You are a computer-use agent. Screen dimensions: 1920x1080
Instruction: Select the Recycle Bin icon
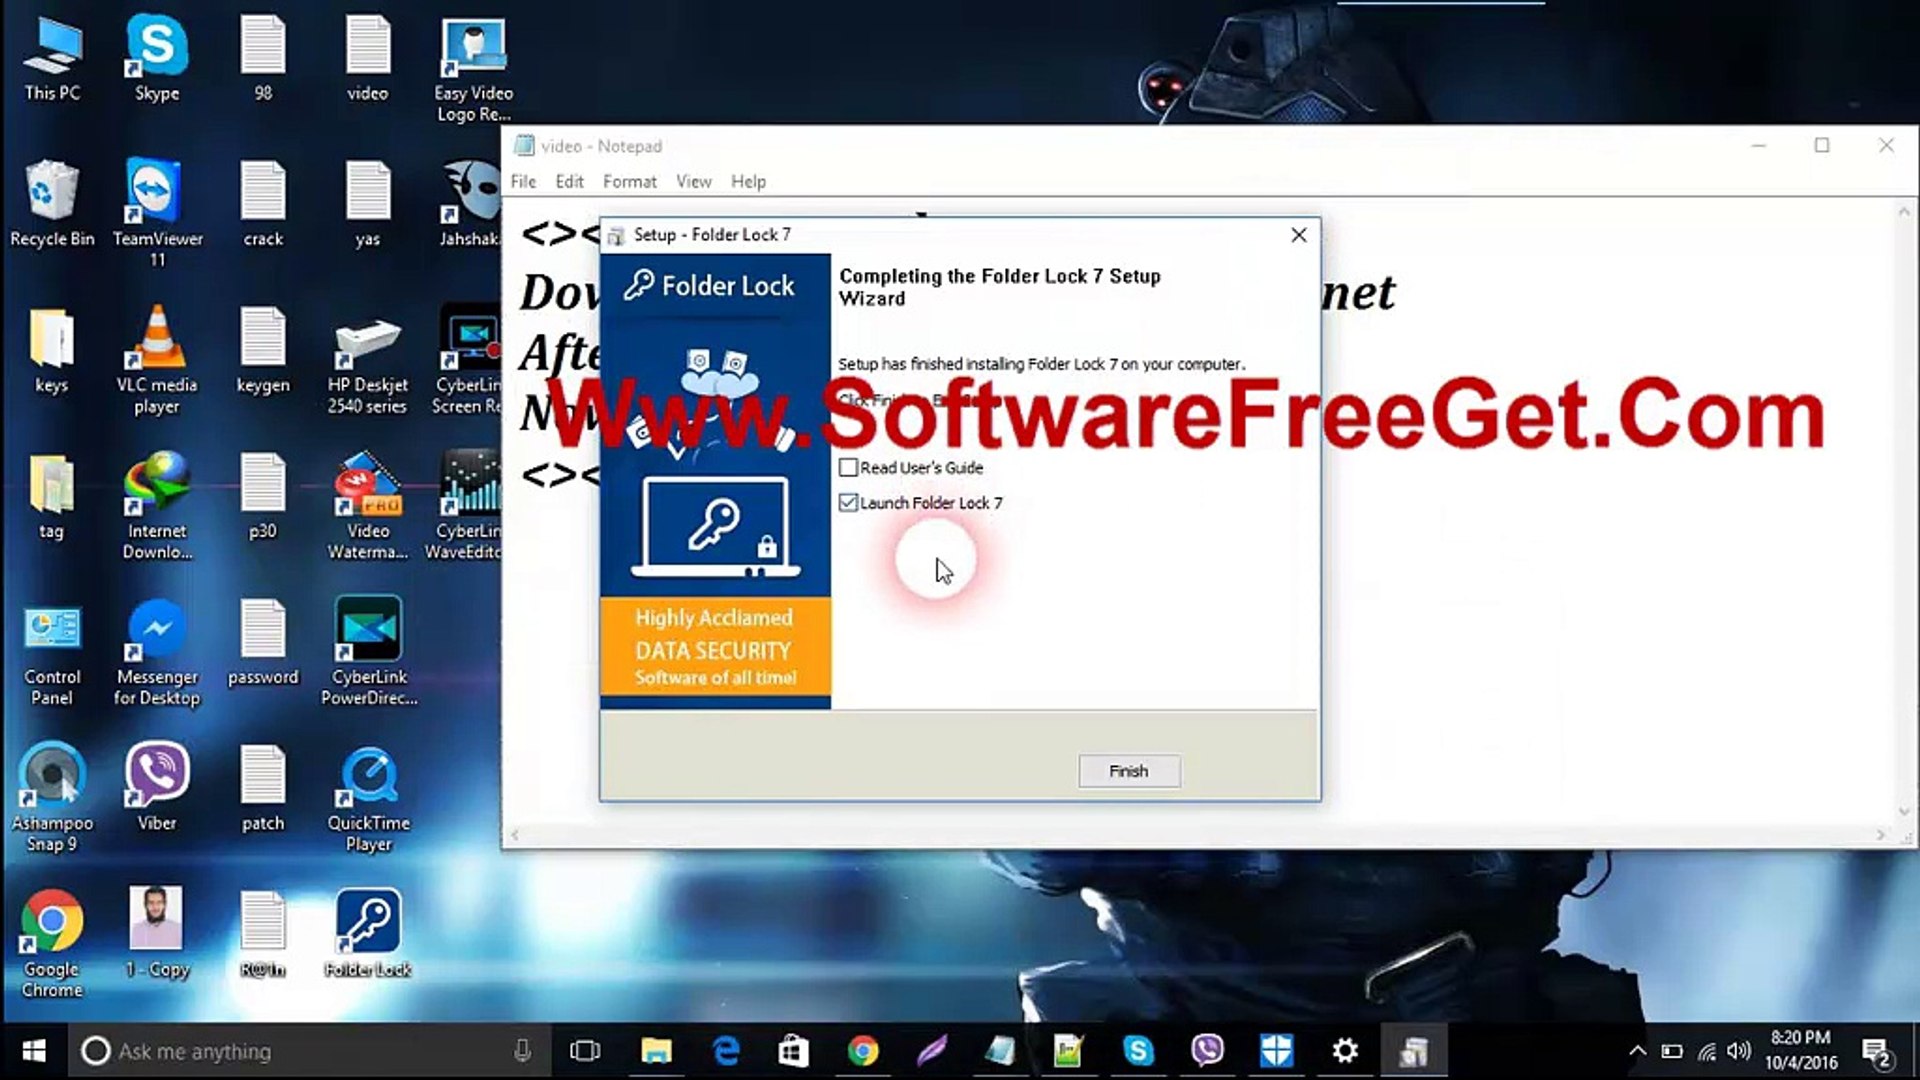[52, 205]
